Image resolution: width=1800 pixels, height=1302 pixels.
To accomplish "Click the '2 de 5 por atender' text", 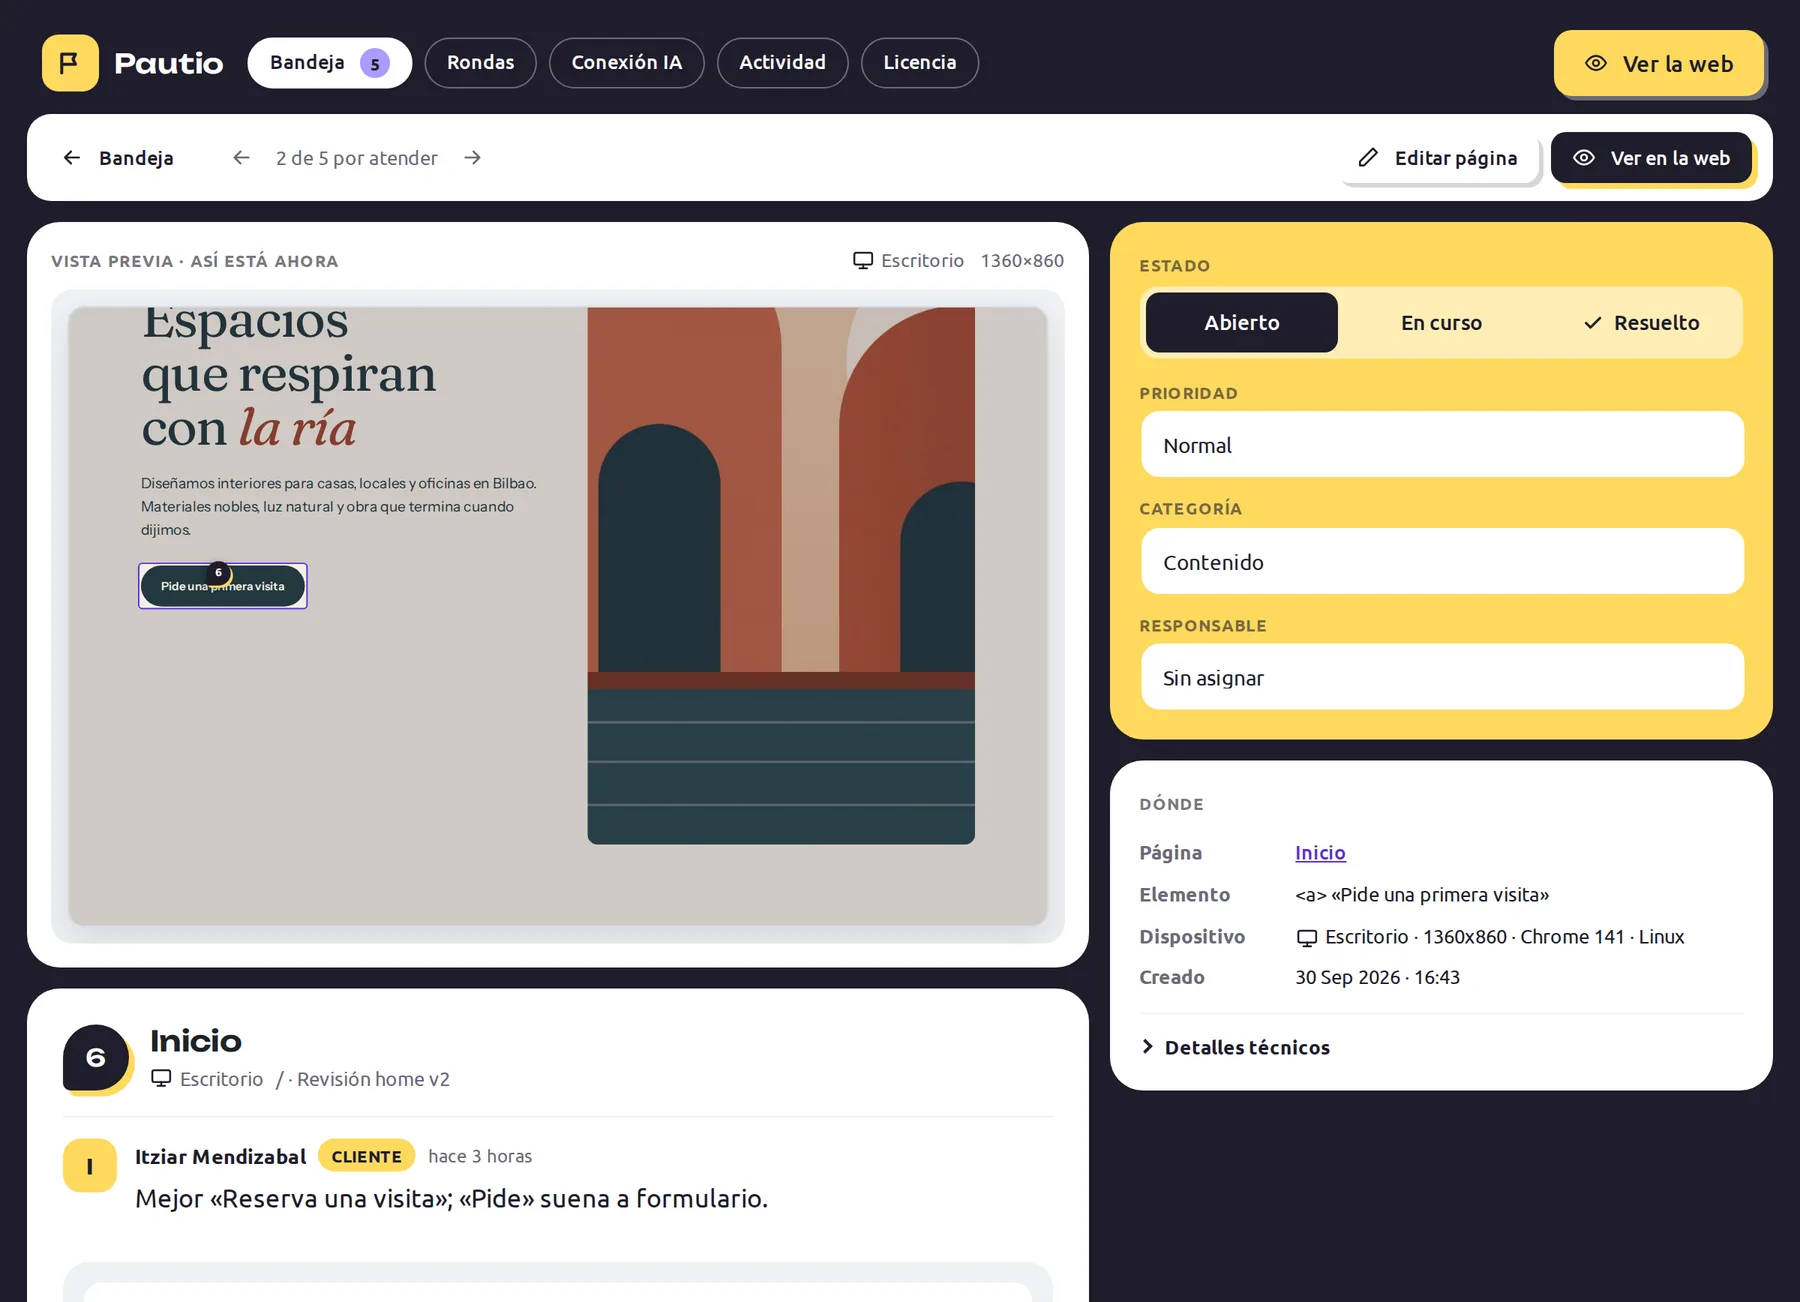I will click(357, 158).
